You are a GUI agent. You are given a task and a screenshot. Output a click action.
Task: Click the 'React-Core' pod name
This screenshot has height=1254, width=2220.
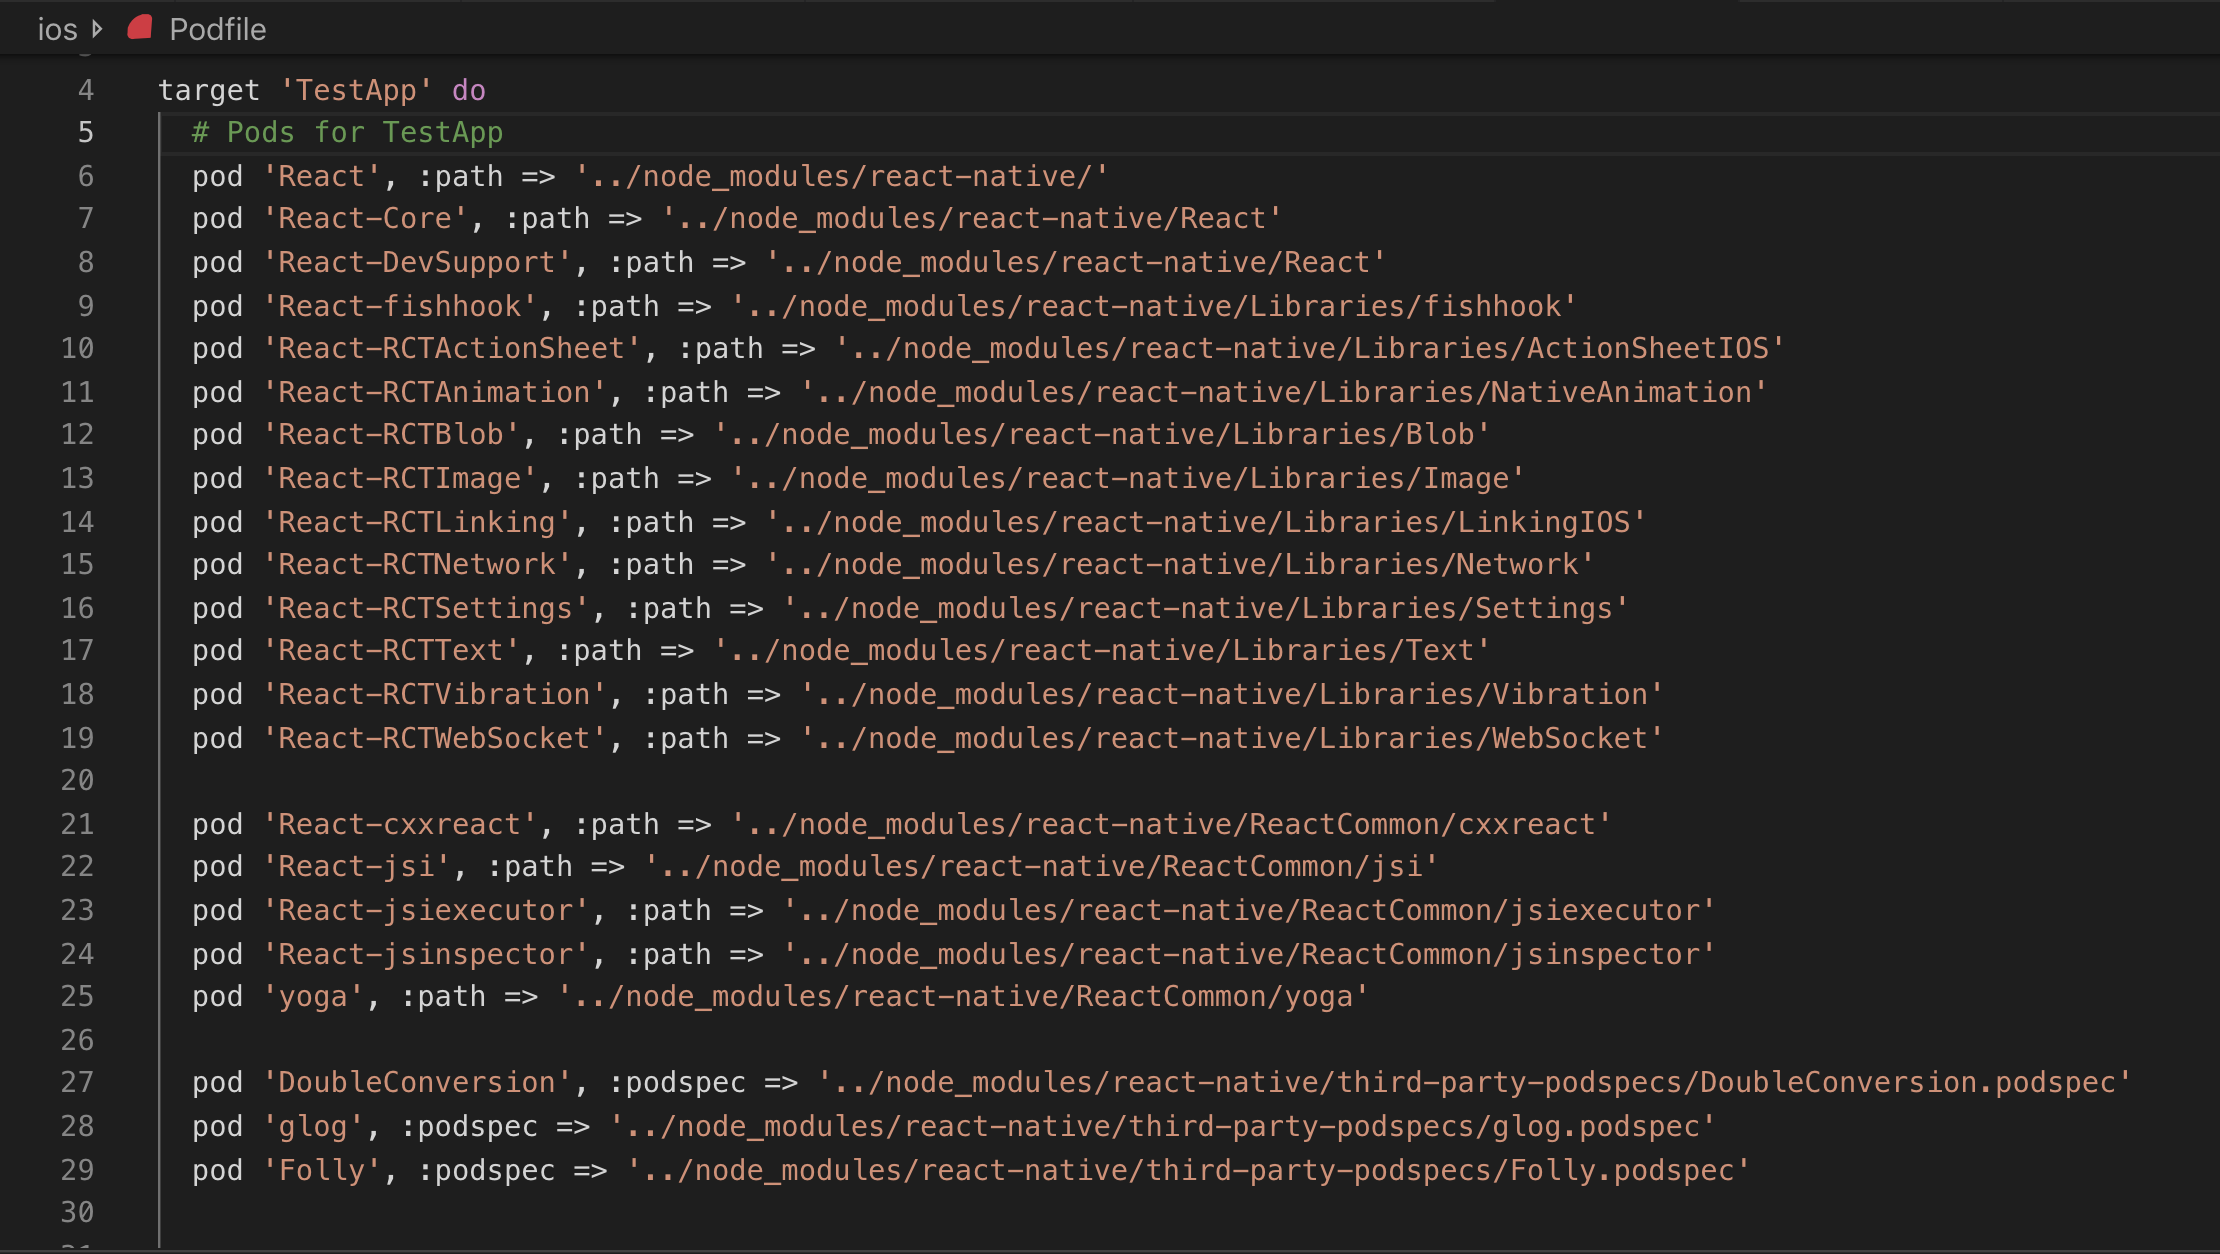(368, 217)
